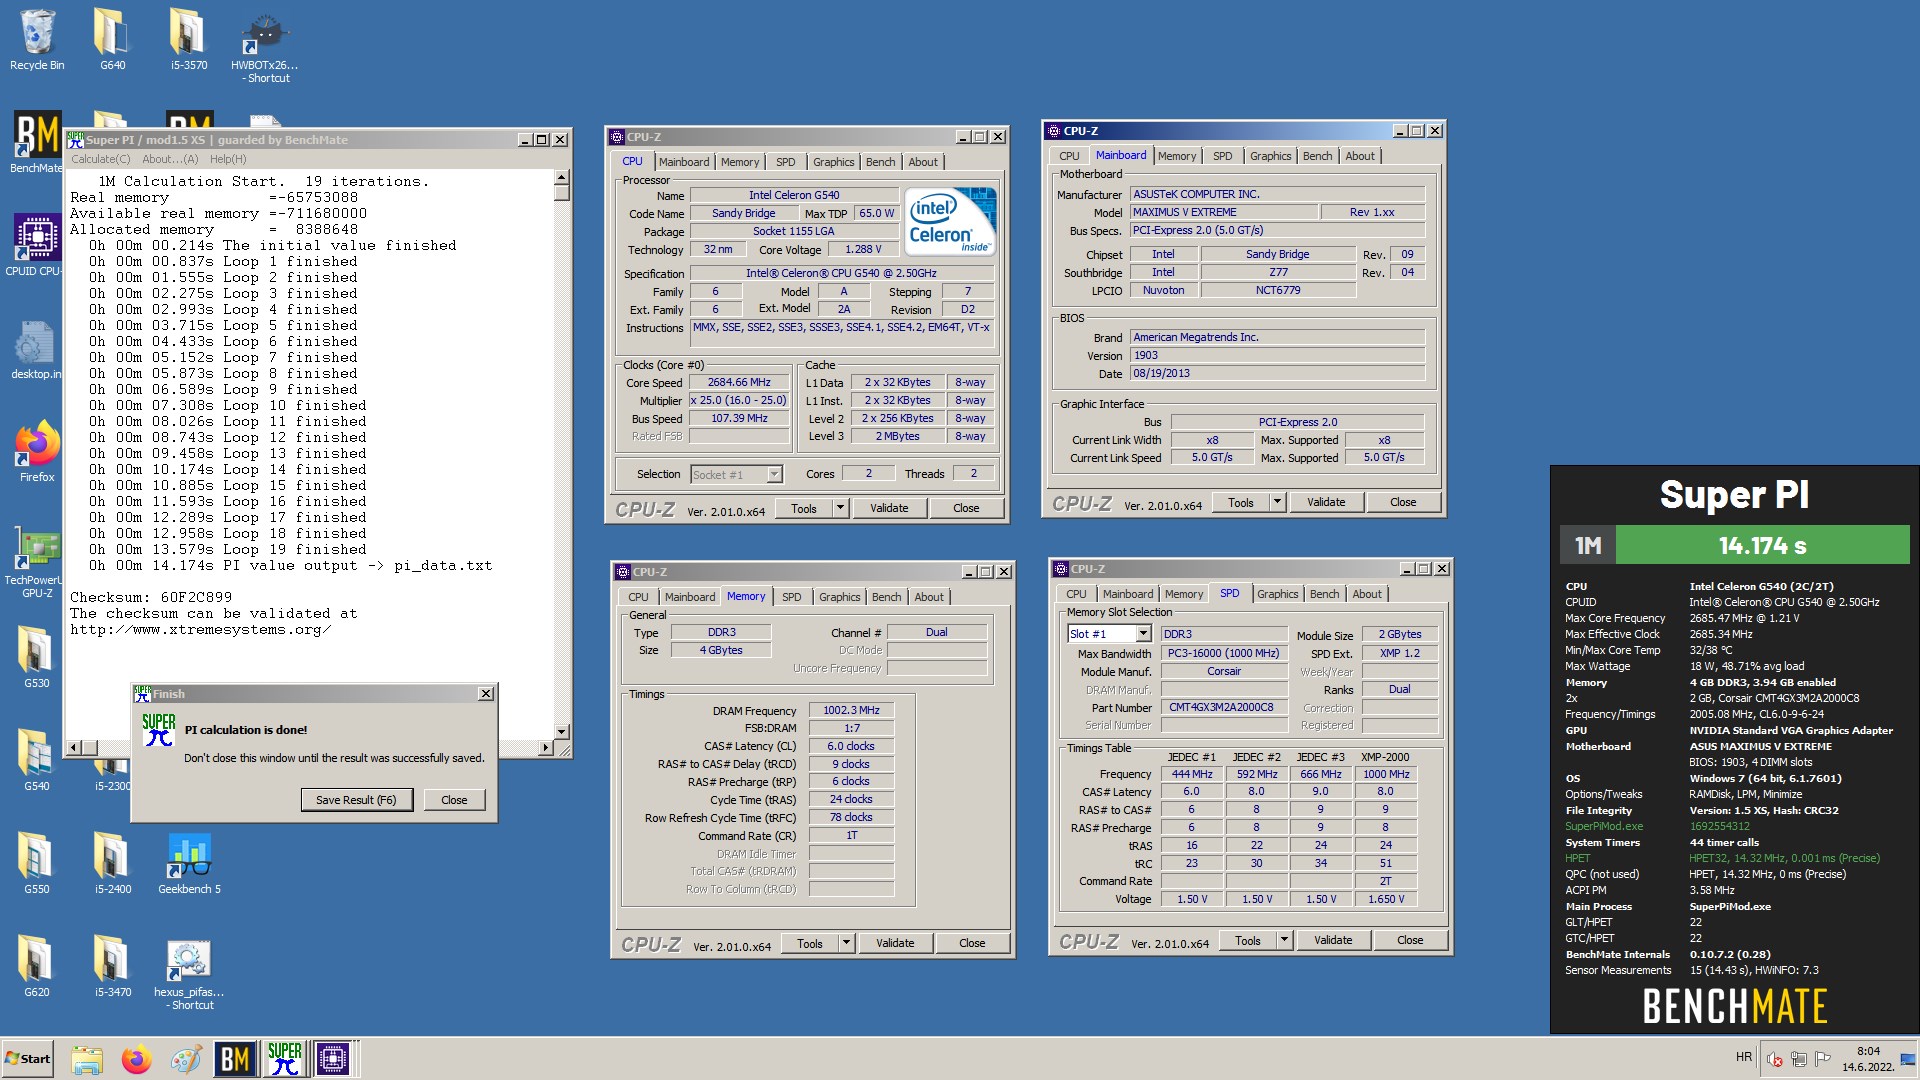Open the i5-3470 folder icon
Screen dimensions: 1920x1080
[113, 966]
